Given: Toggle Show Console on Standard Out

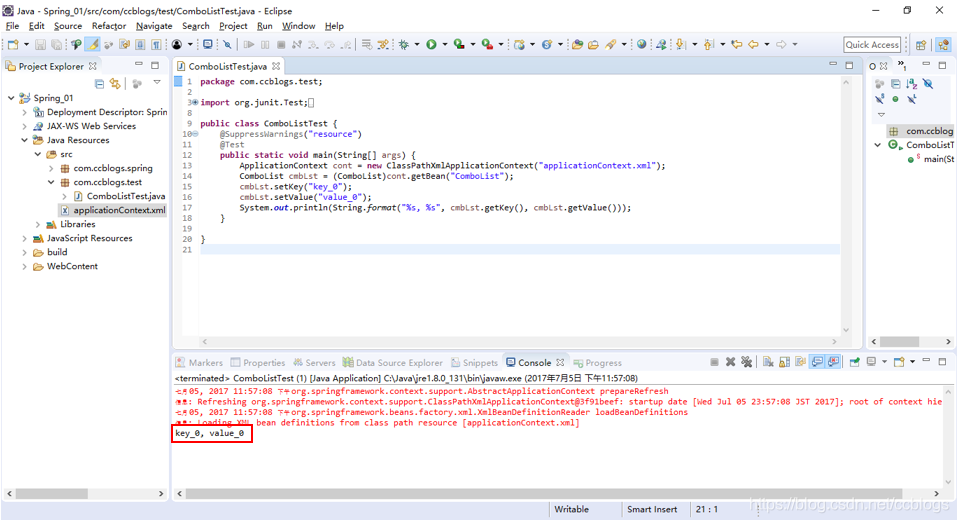Looking at the screenshot, I should (817, 362).
